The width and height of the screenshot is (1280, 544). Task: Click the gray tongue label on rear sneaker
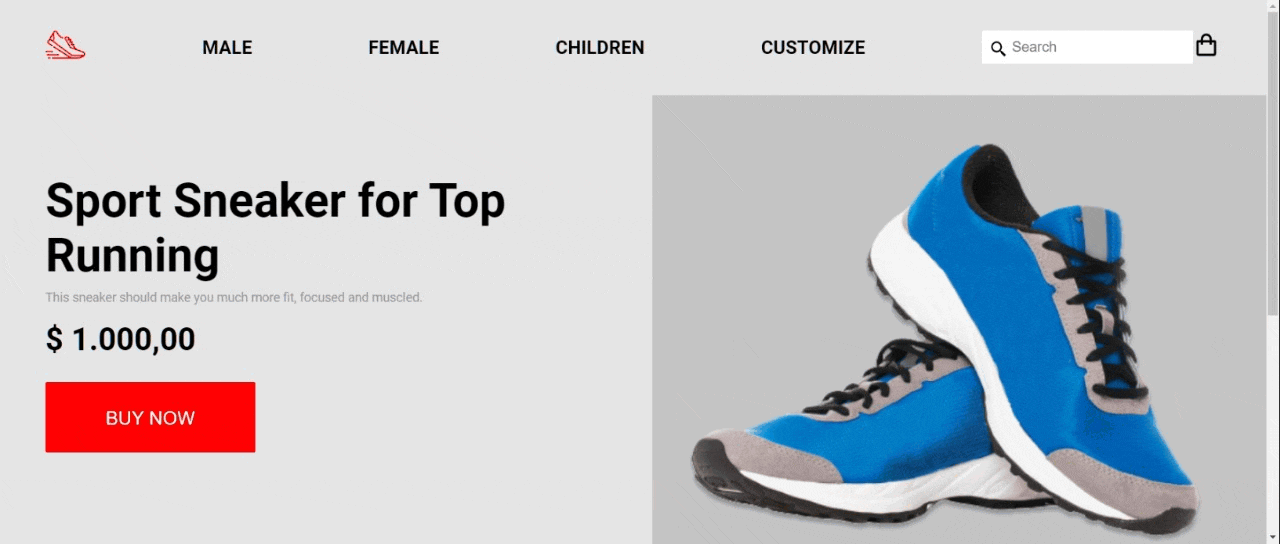pyautogui.click(x=1096, y=231)
